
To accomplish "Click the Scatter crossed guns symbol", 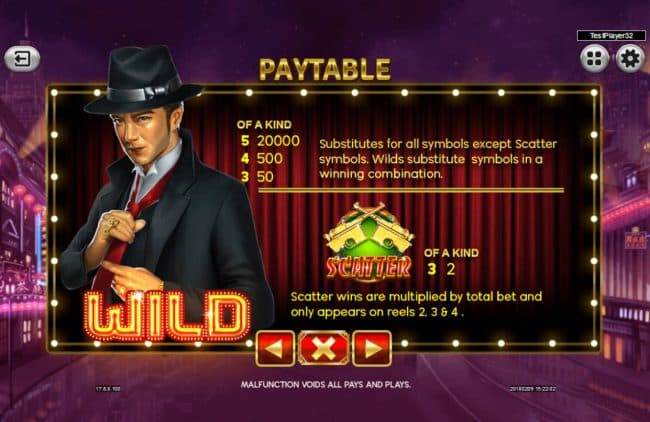I will (x=369, y=242).
